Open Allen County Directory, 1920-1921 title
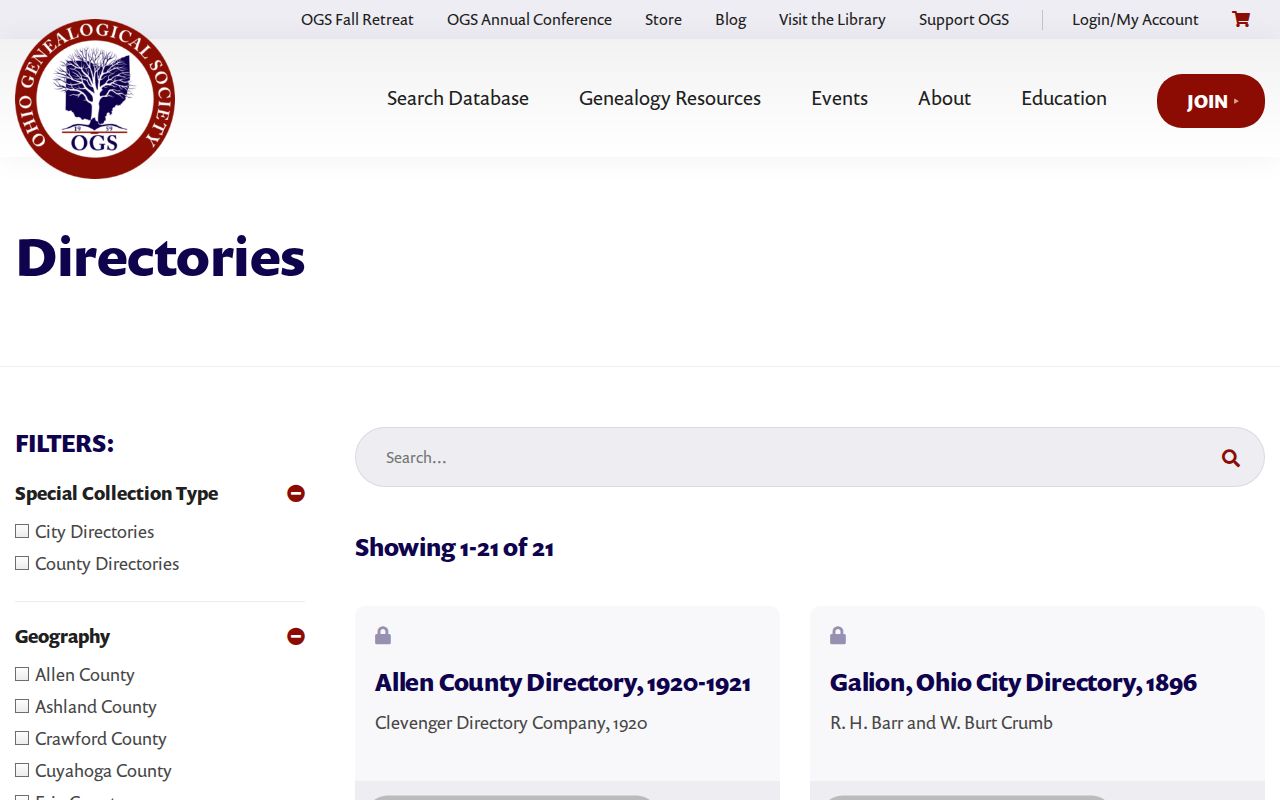Screen dimensions: 1280x800 563,683
